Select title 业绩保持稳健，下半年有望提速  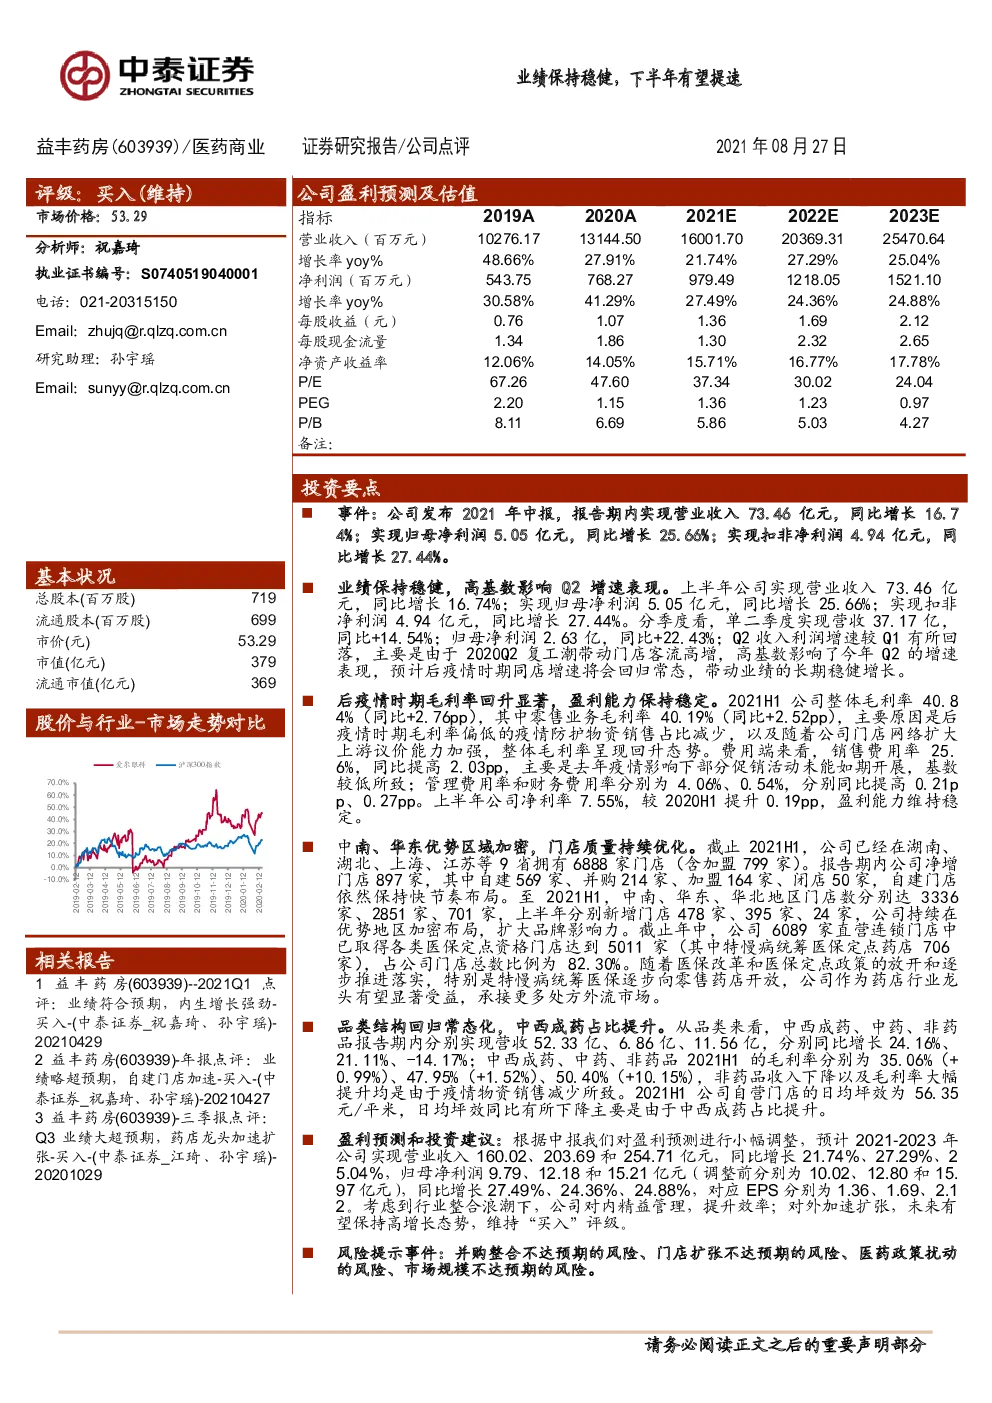(x=629, y=78)
